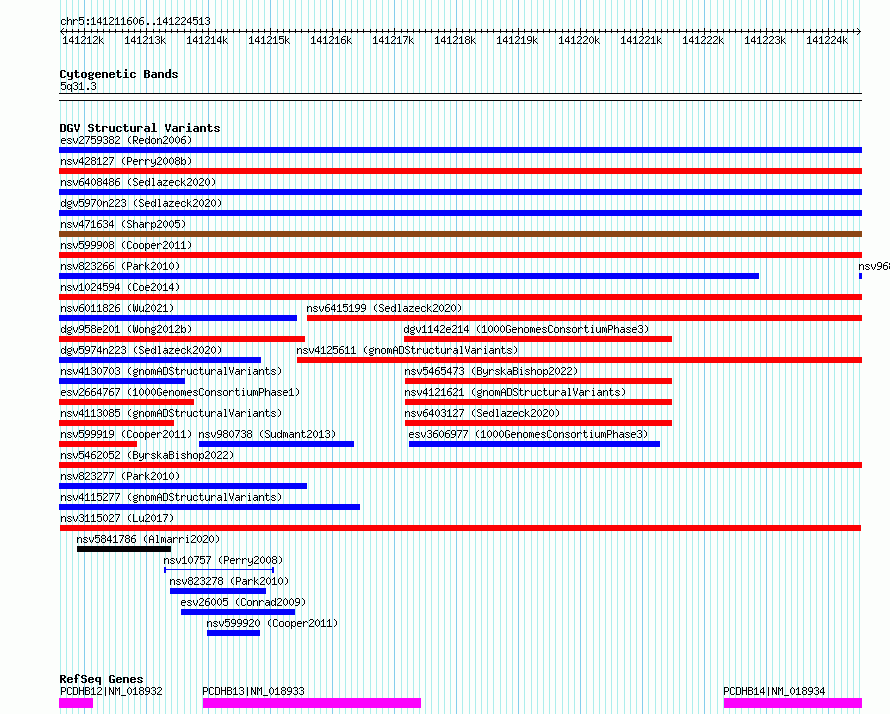Click the 141218k ruler tick label

pos(455,40)
